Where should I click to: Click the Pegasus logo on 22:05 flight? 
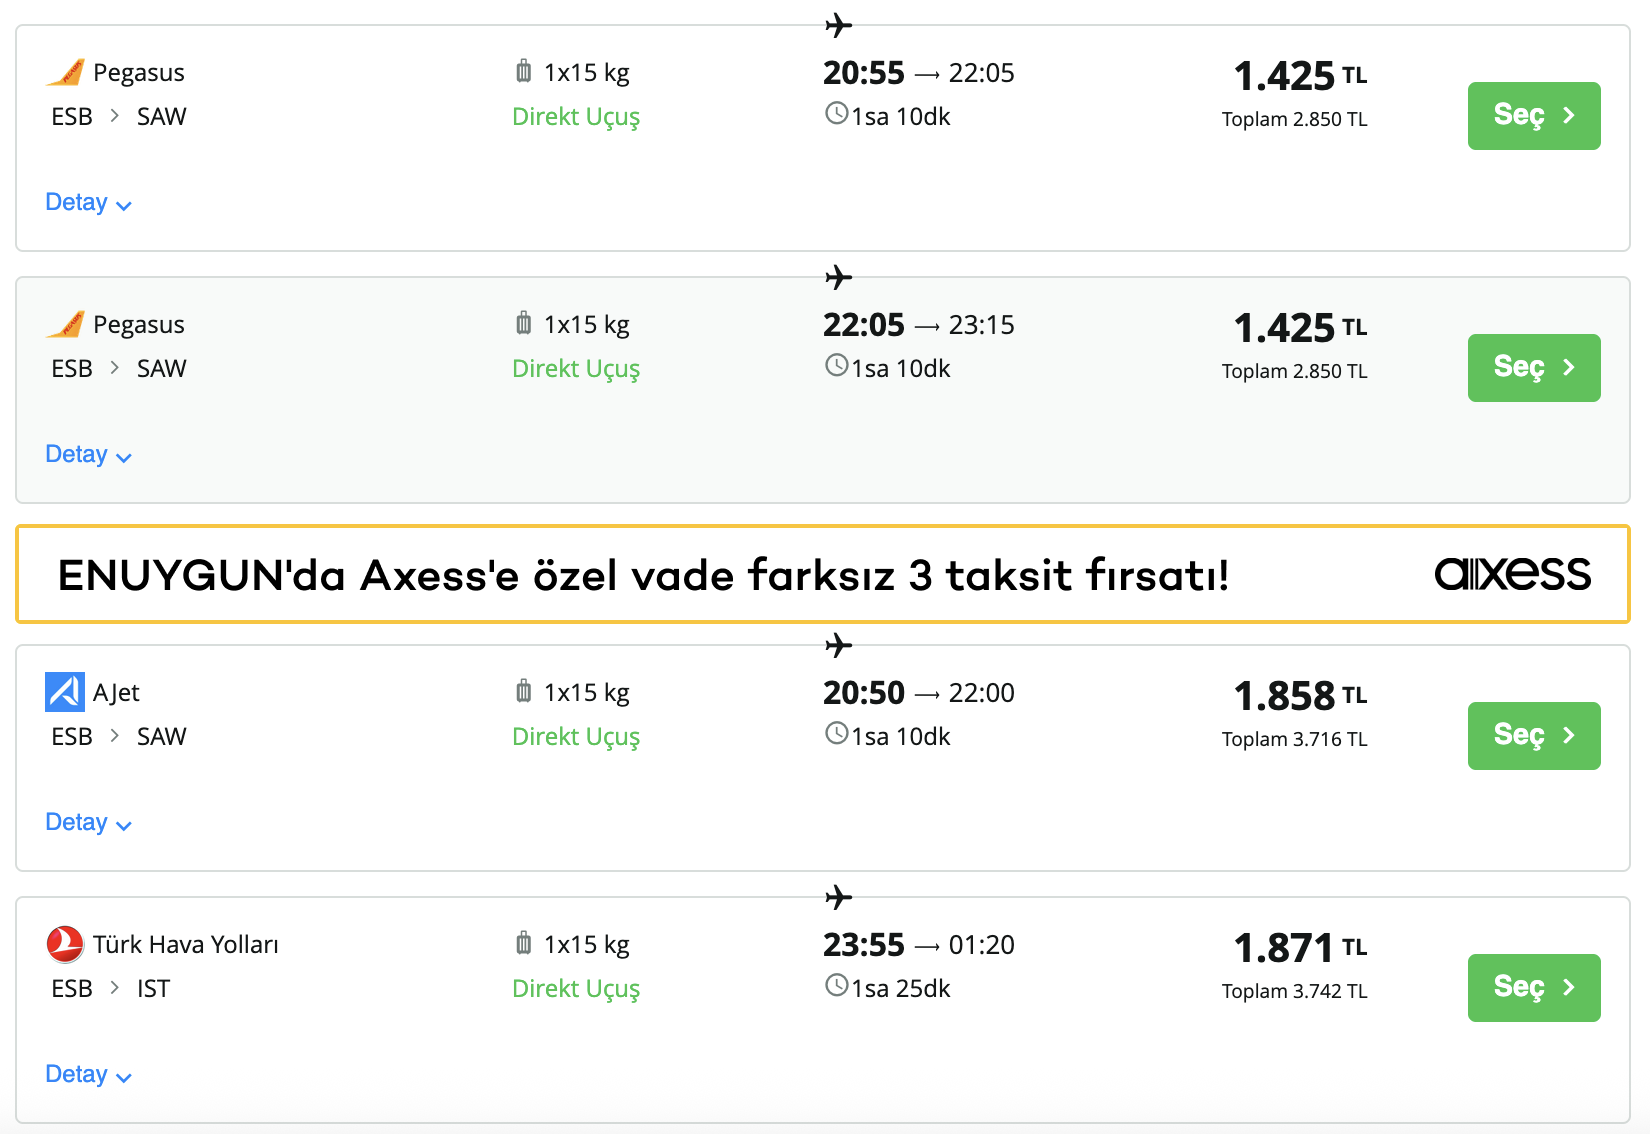(x=66, y=325)
